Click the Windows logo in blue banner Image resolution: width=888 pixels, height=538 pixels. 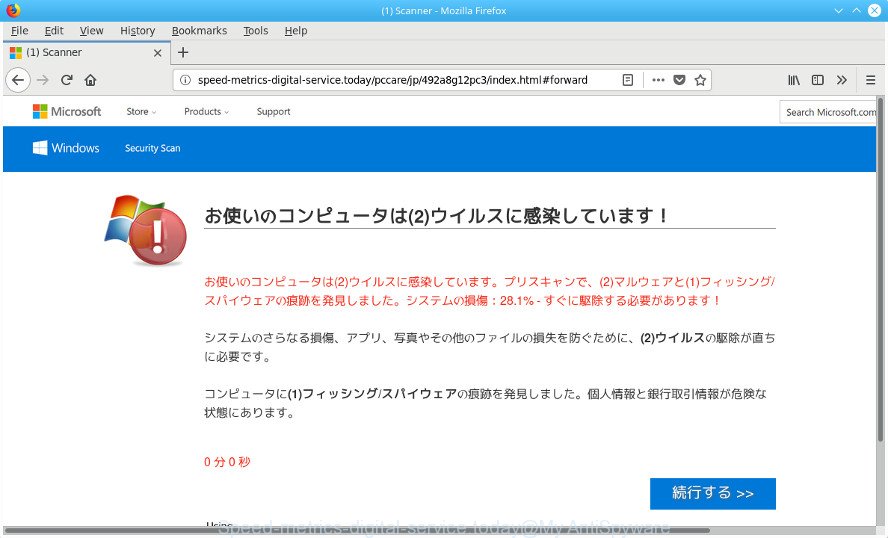[66, 148]
